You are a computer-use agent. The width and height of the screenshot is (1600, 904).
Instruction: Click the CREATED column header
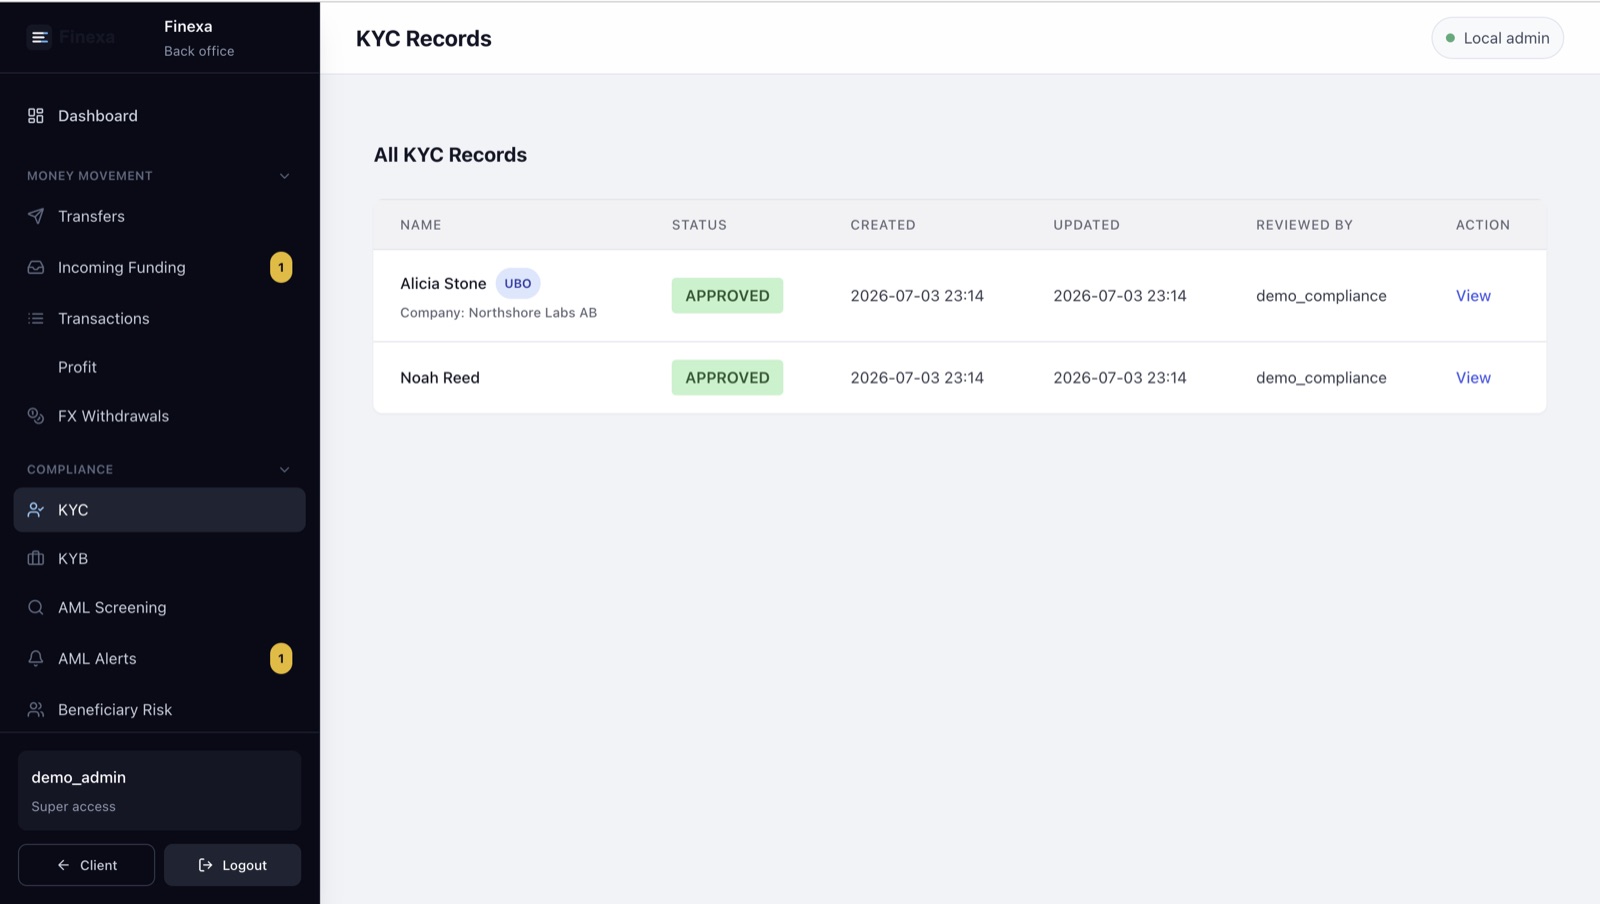[883, 225]
